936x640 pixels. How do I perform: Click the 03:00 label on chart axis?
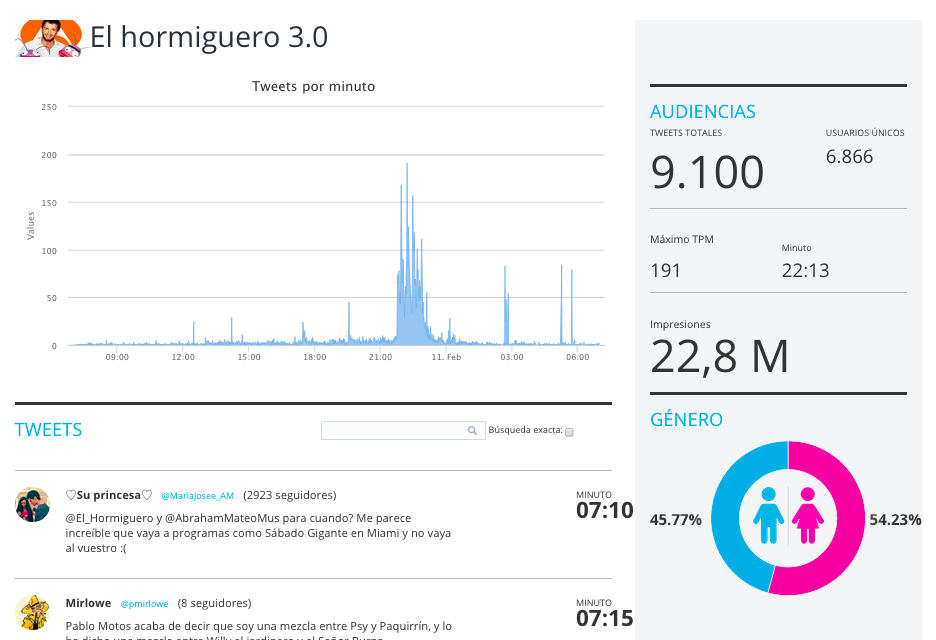pyautogui.click(x=512, y=357)
